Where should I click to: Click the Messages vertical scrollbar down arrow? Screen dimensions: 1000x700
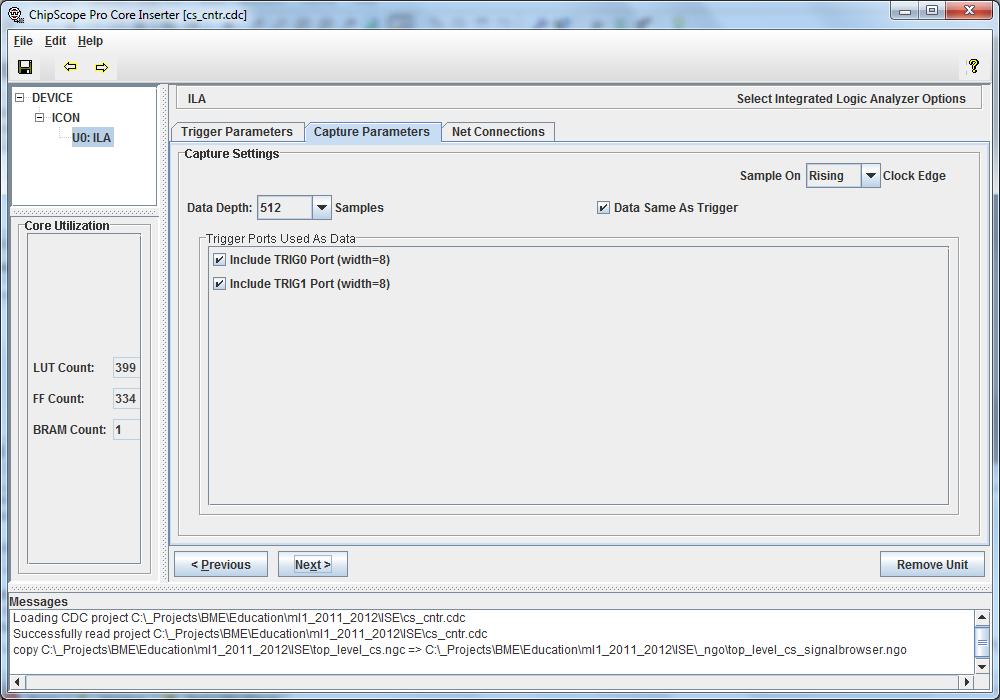point(982,667)
